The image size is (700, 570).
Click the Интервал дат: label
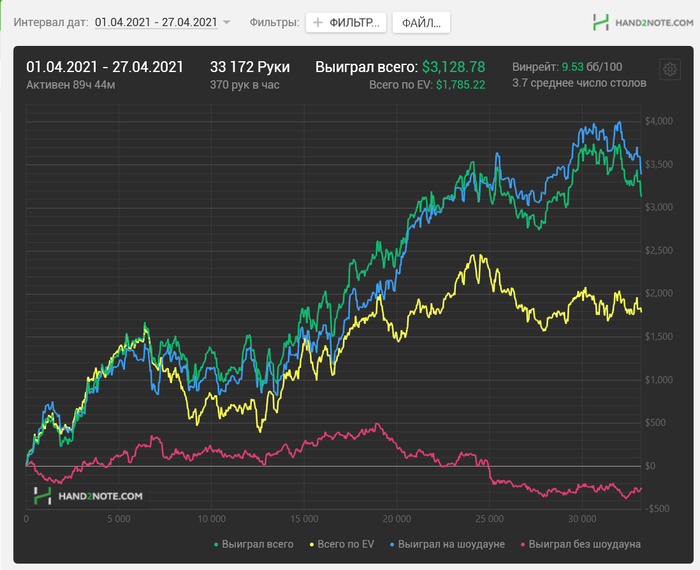click(x=51, y=22)
